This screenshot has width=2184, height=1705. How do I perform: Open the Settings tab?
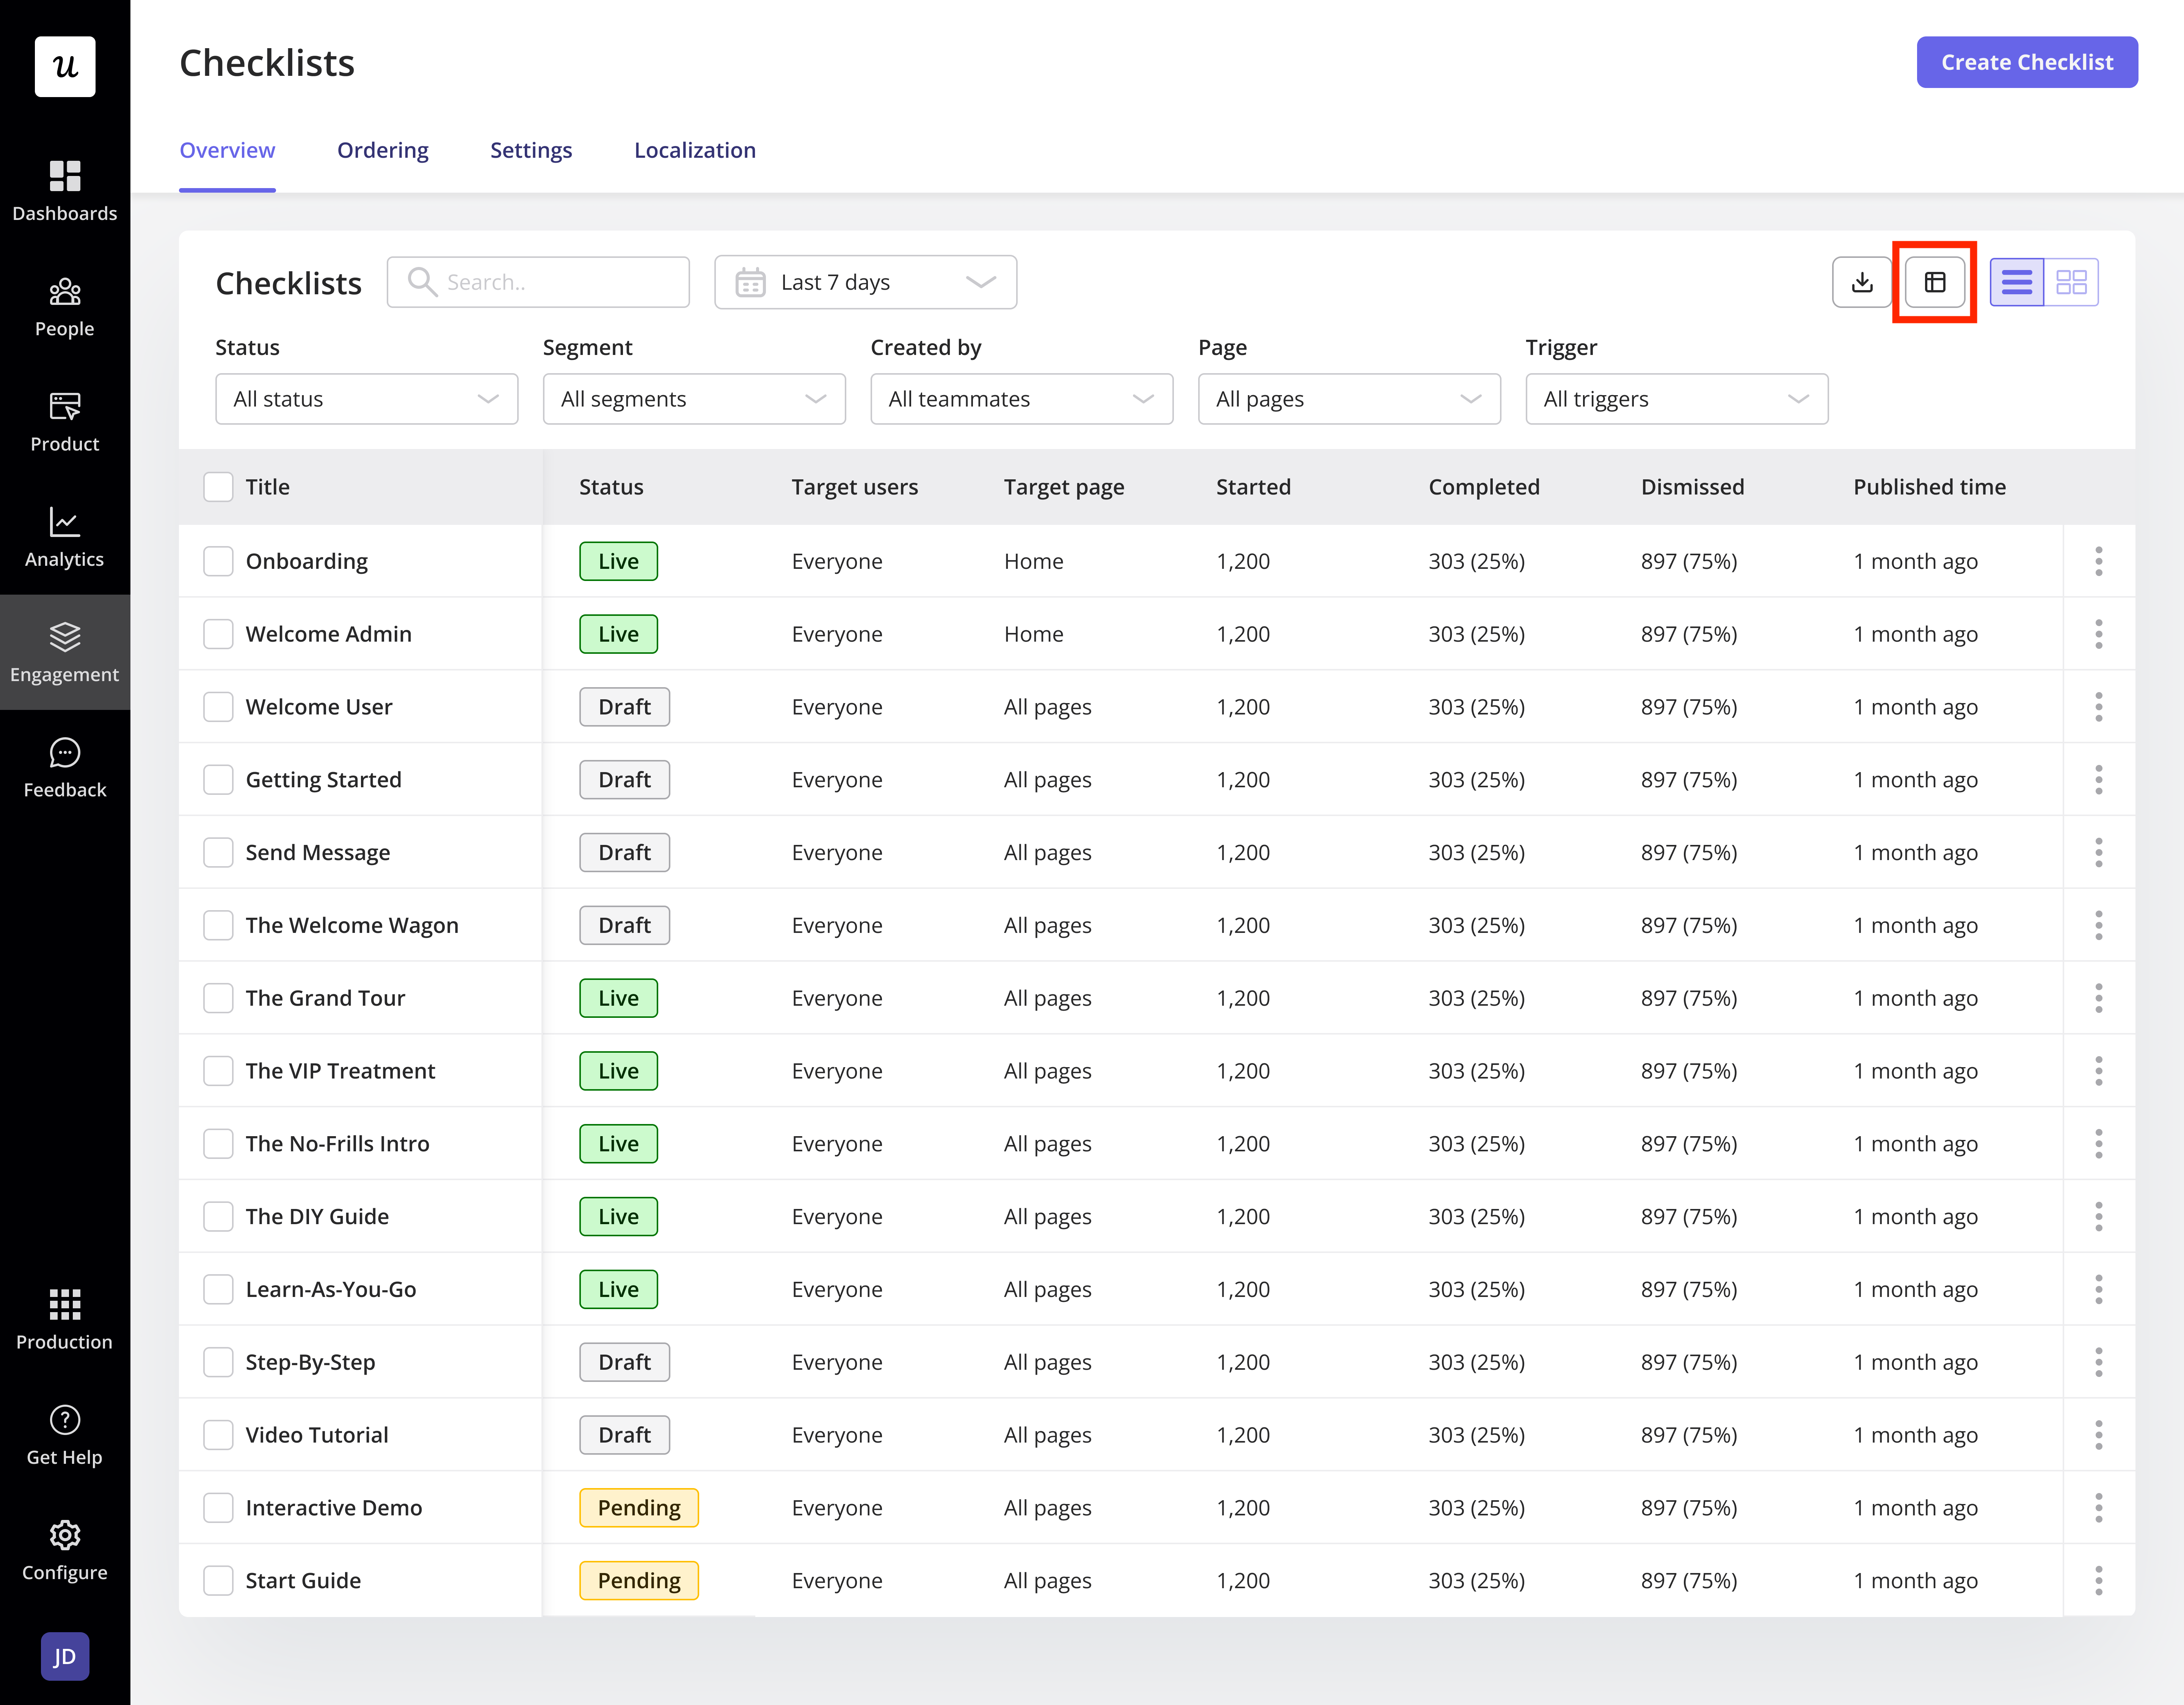[x=531, y=150]
